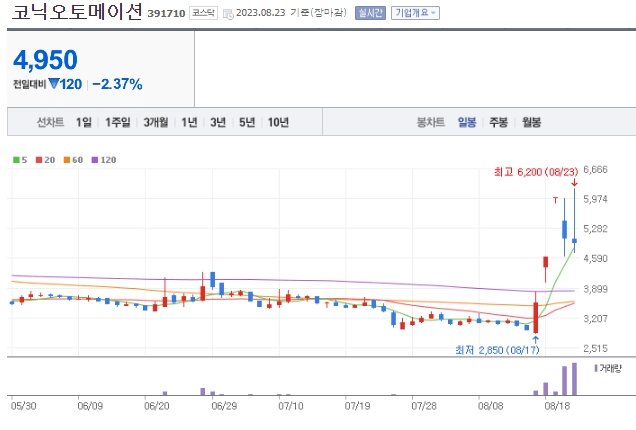
Task: Click the 코스닥 market badge
Action: click(203, 13)
